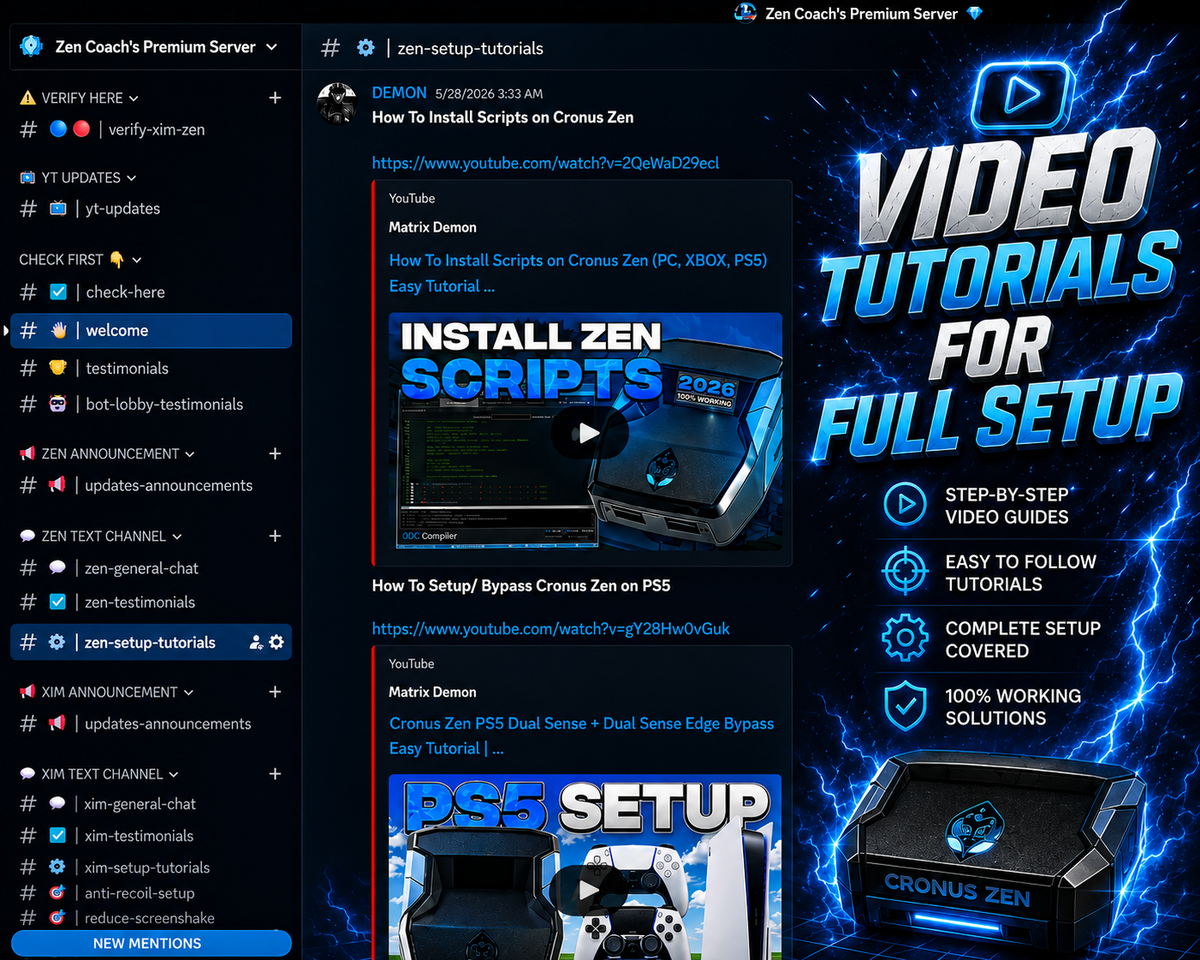Open channel settings gear for zen-setup-tutorials

[277, 642]
